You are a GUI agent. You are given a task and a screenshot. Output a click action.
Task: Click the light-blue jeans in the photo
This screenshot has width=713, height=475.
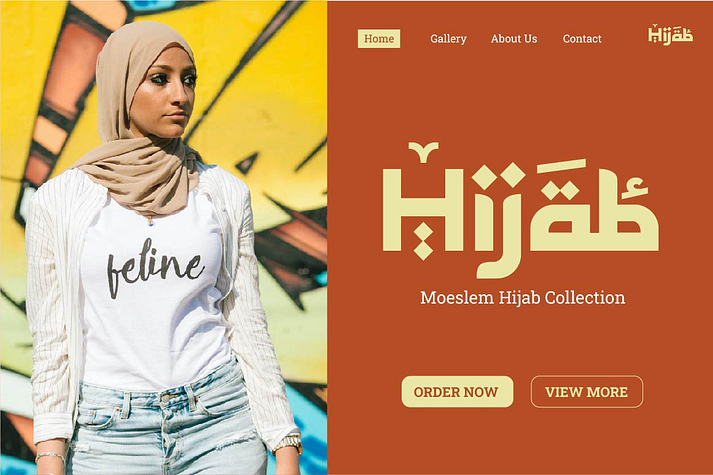[168, 427]
